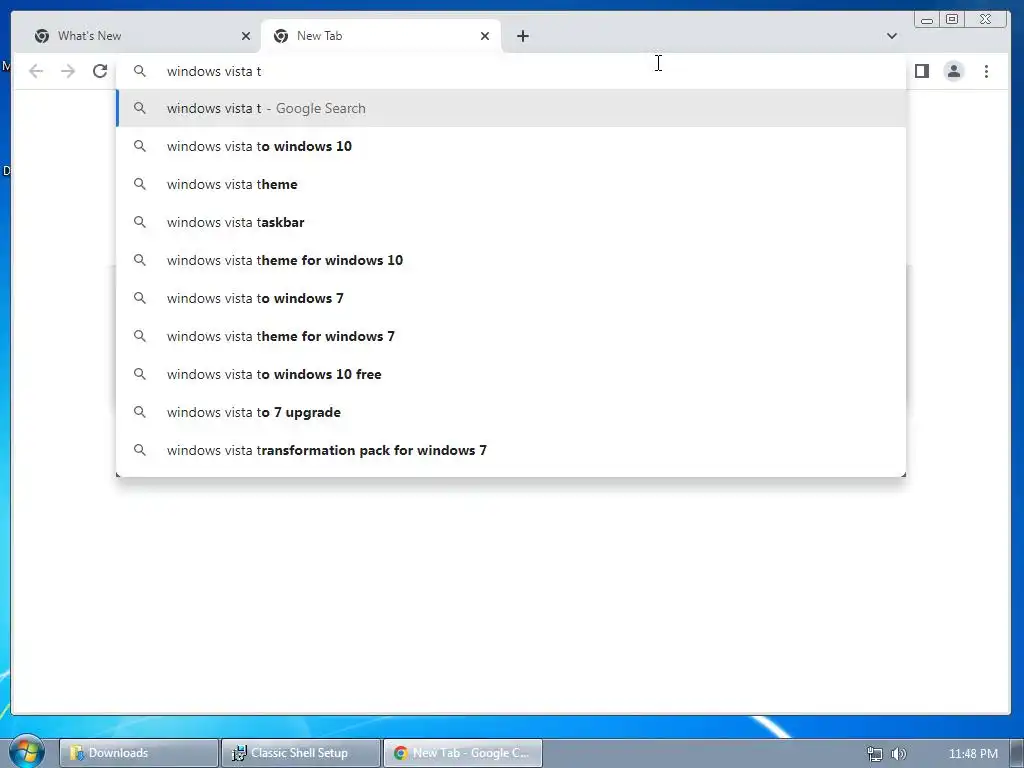This screenshot has width=1024, height=768.
Task: Open a new tab with the plus button
Action: click(522, 36)
